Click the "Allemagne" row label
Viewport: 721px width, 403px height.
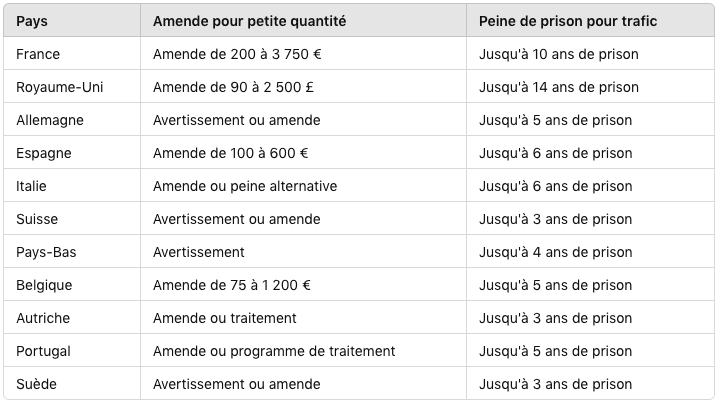click(x=50, y=120)
